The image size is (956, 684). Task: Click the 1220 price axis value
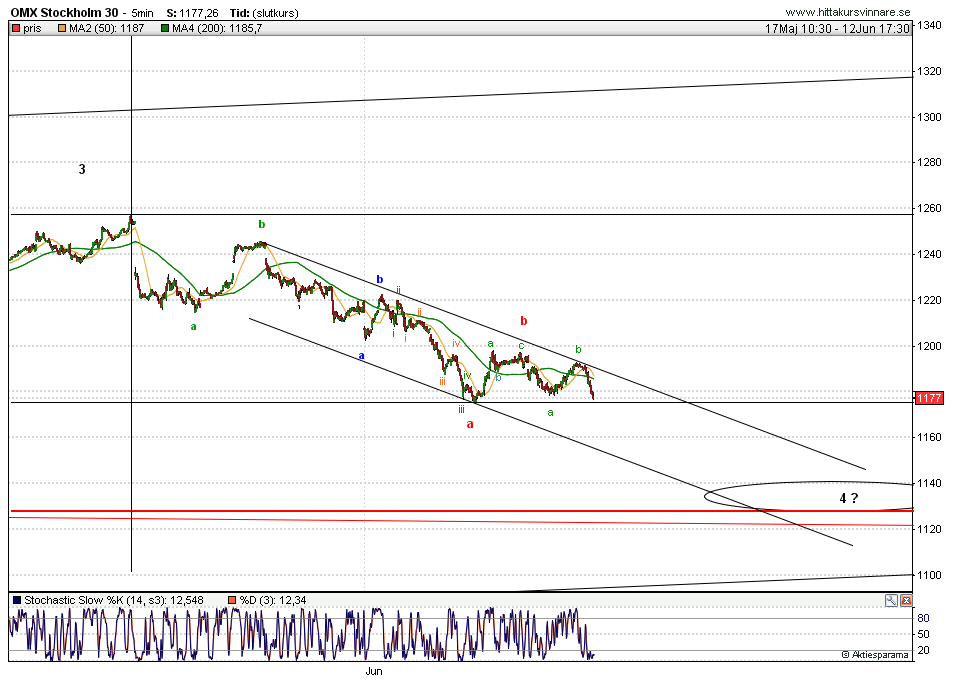930,300
